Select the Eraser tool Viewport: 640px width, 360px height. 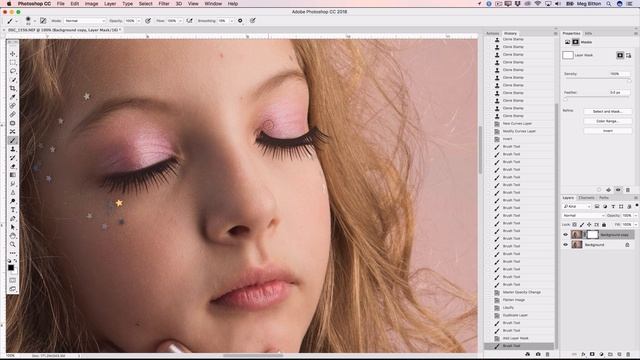(x=13, y=166)
